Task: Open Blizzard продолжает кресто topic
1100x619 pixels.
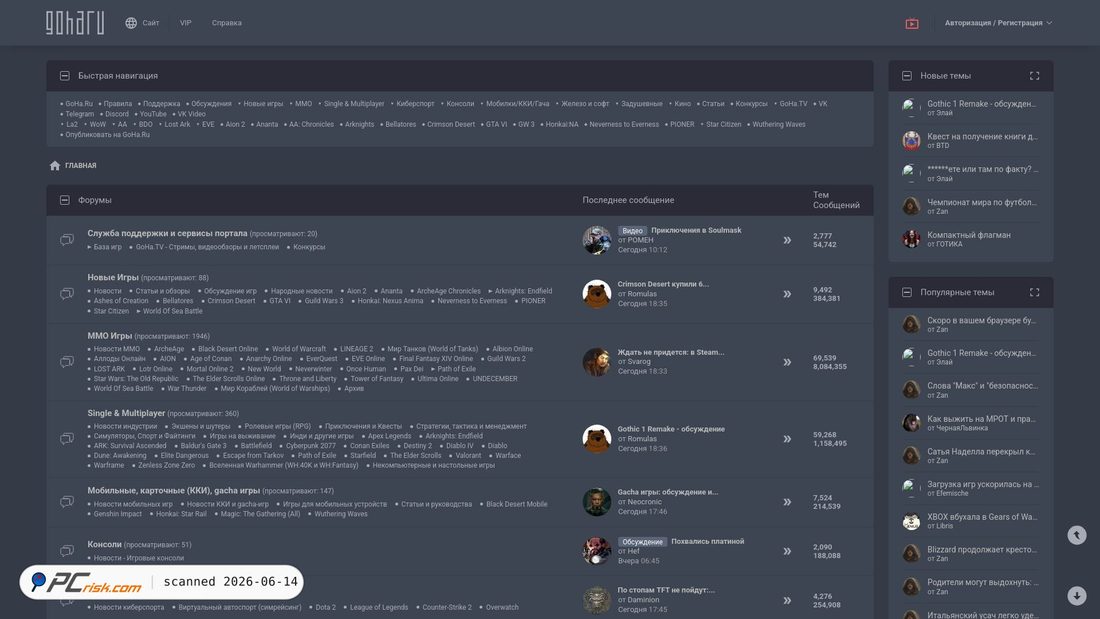Action: pyautogui.click(x=981, y=550)
